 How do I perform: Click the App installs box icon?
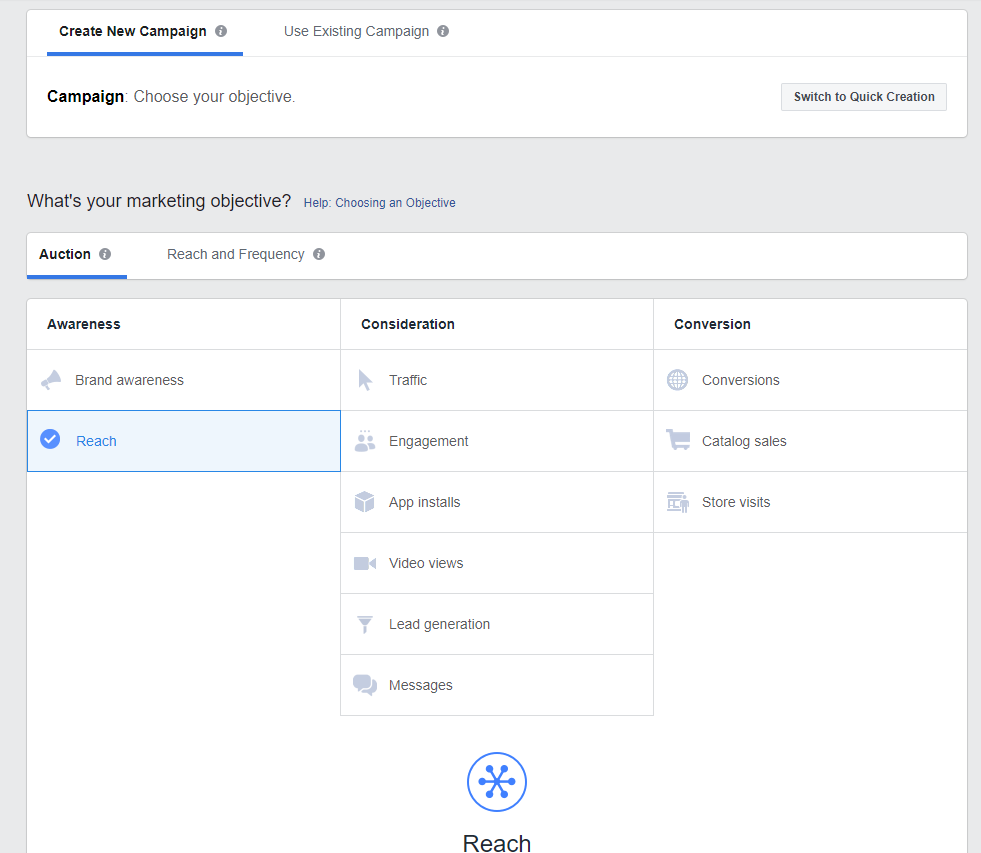365,502
